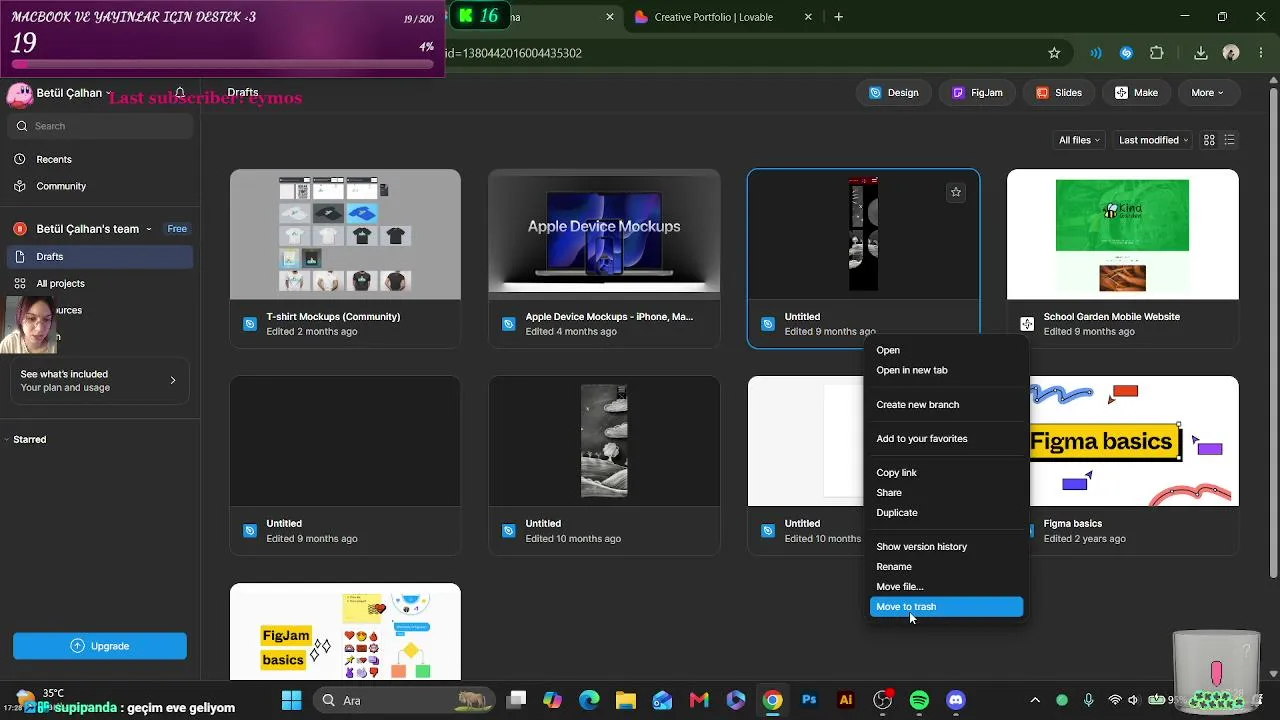
Task: Click the file icon beside School Garden Mobile Website
Action: click(x=1027, y=324)
